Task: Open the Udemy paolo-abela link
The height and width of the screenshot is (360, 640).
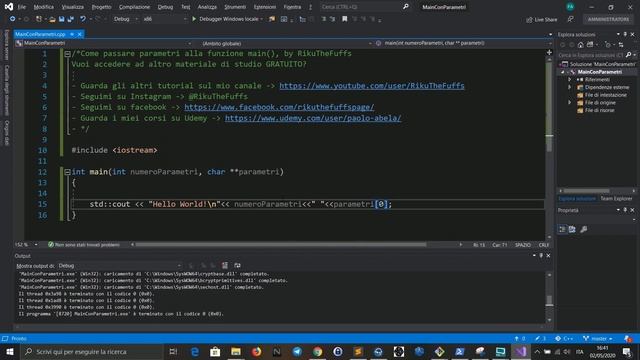Action: click(313, 118)
